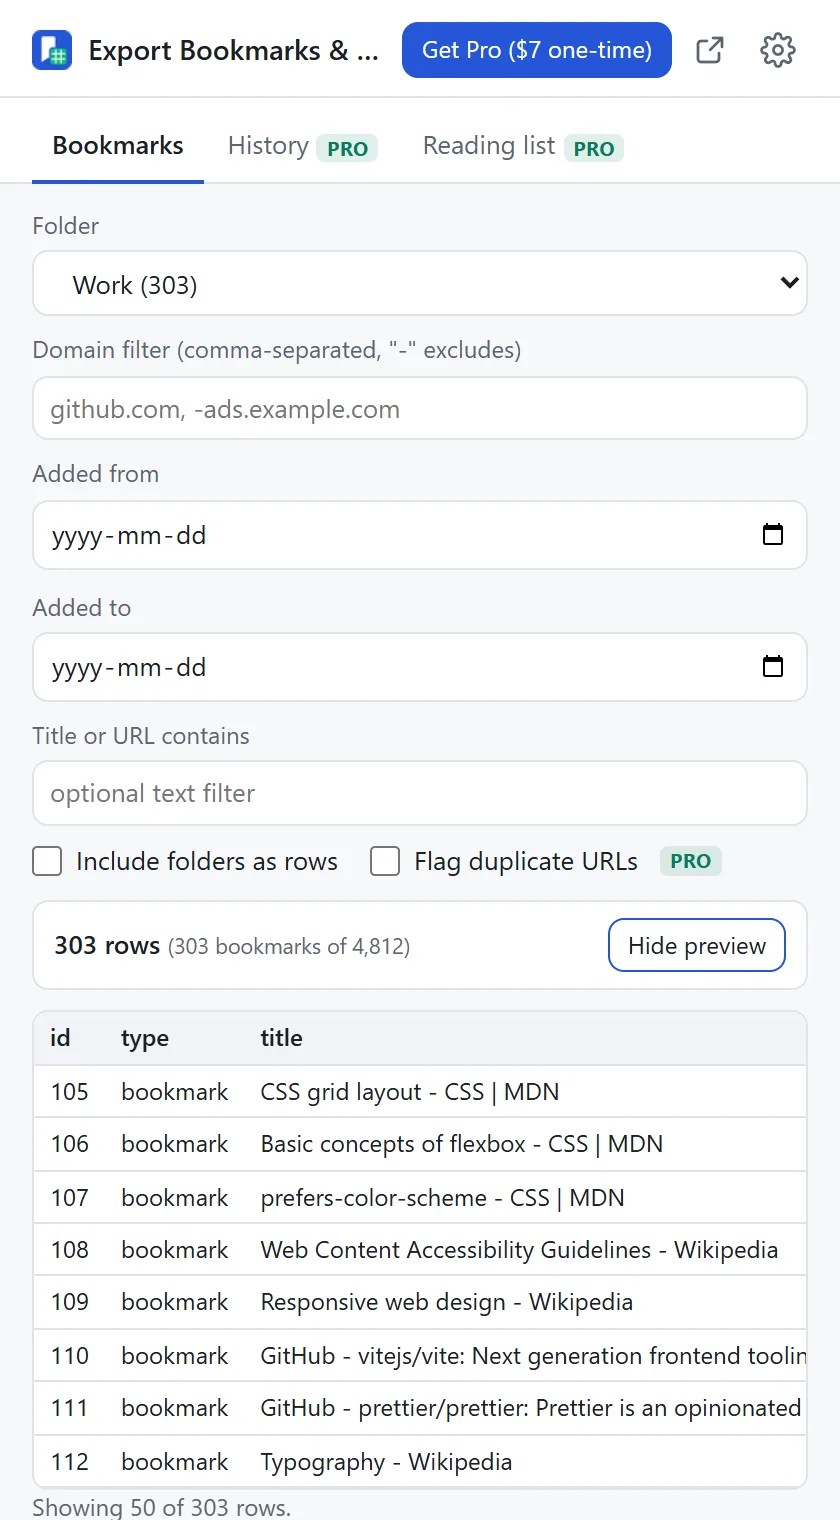Switch to the Bookmarks tab

(118, 146)
